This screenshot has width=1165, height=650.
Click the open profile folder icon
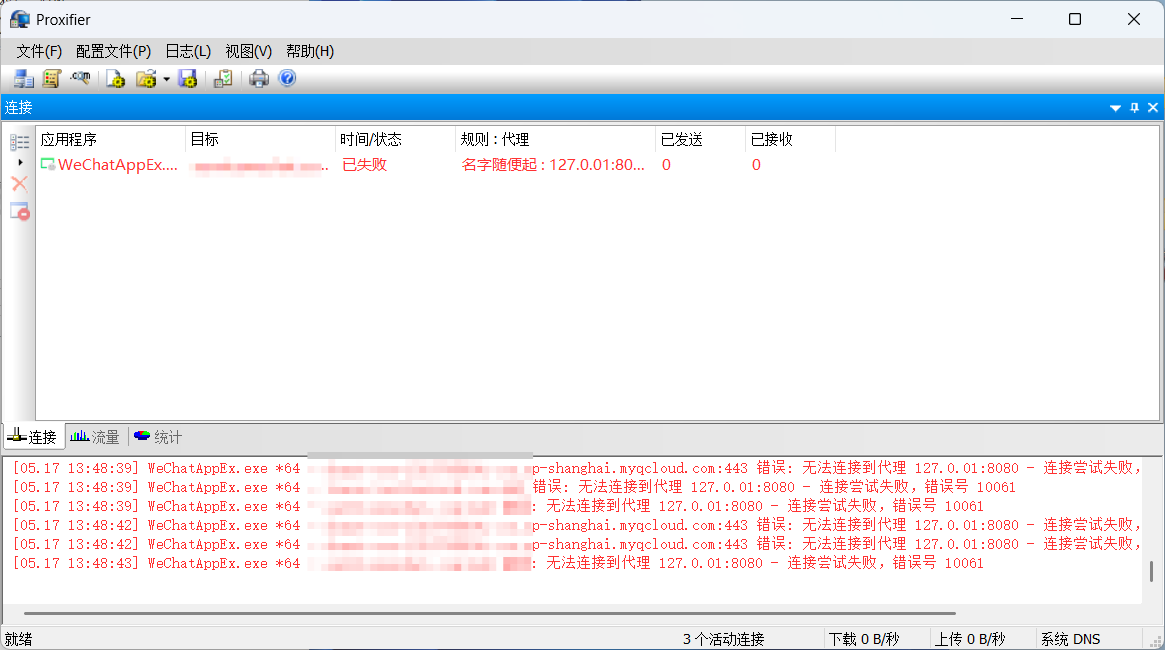[x=146, y=79]
